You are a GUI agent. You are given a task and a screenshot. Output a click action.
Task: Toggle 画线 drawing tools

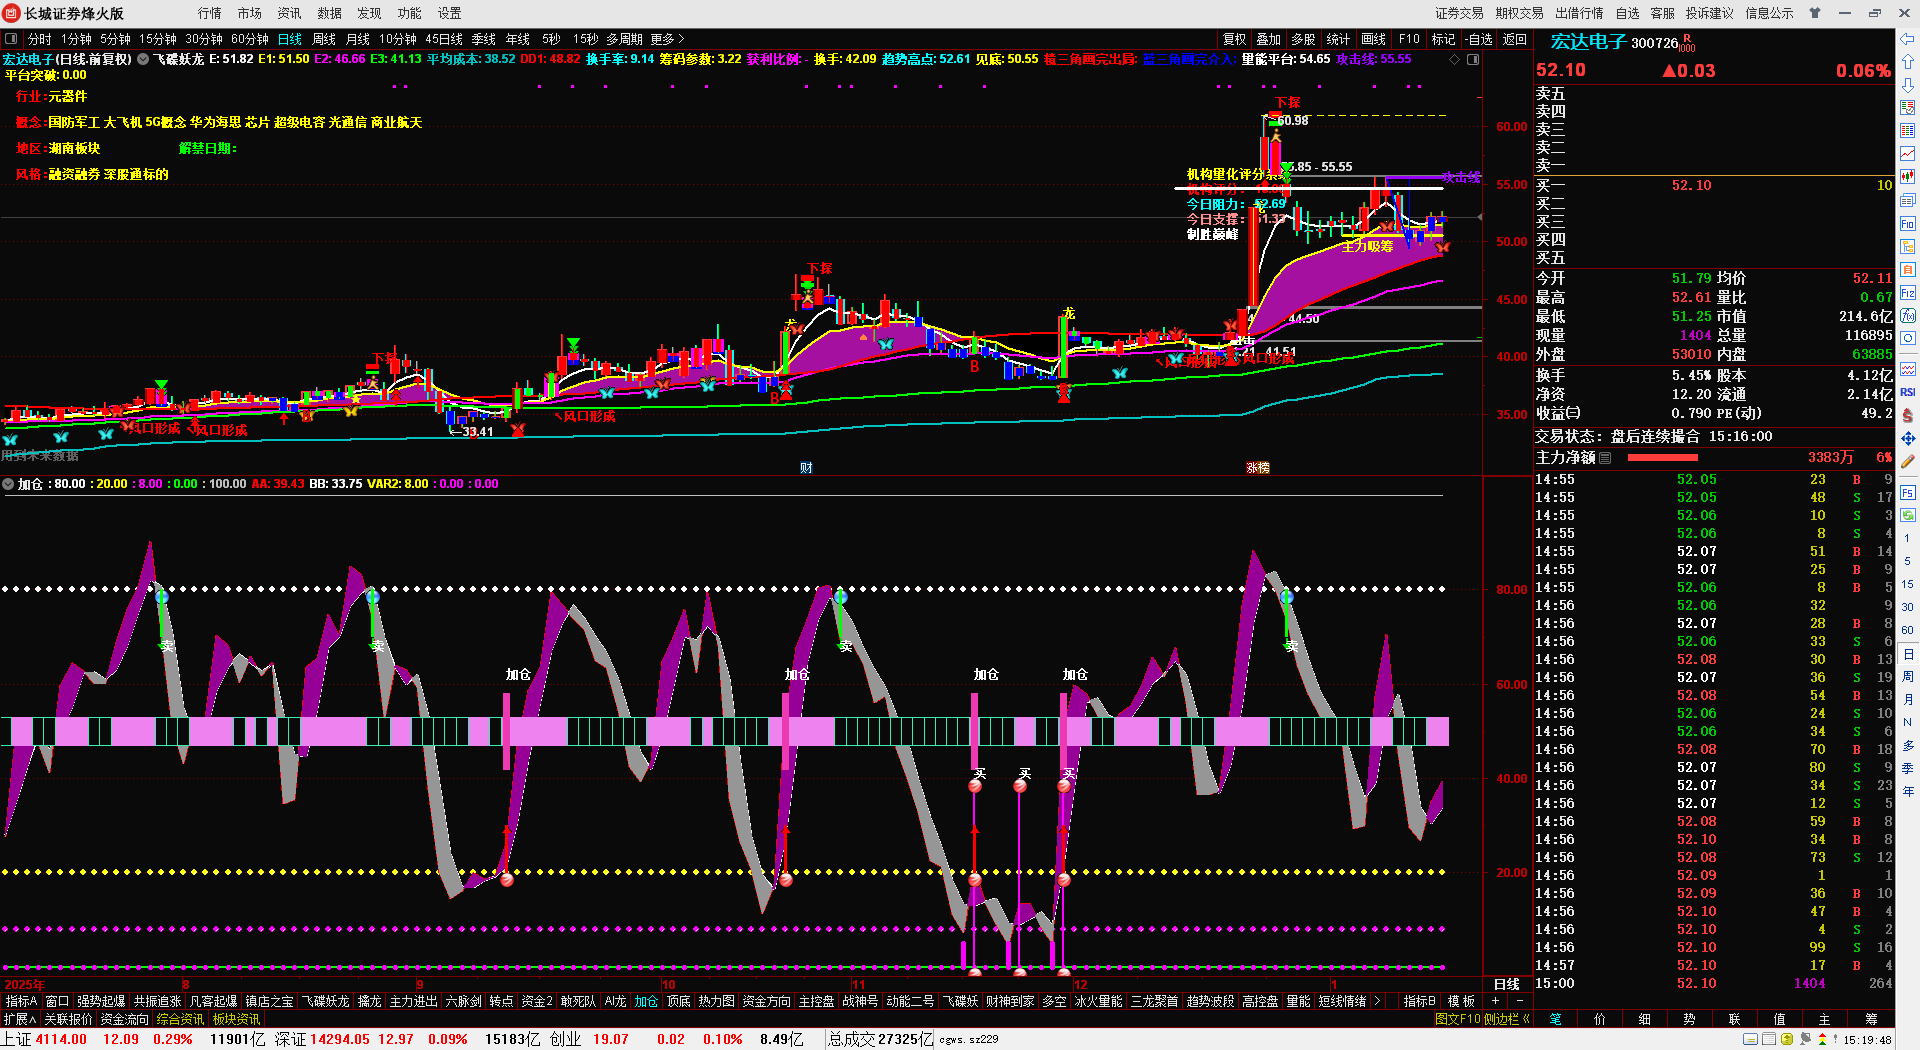pos(1374,39)
